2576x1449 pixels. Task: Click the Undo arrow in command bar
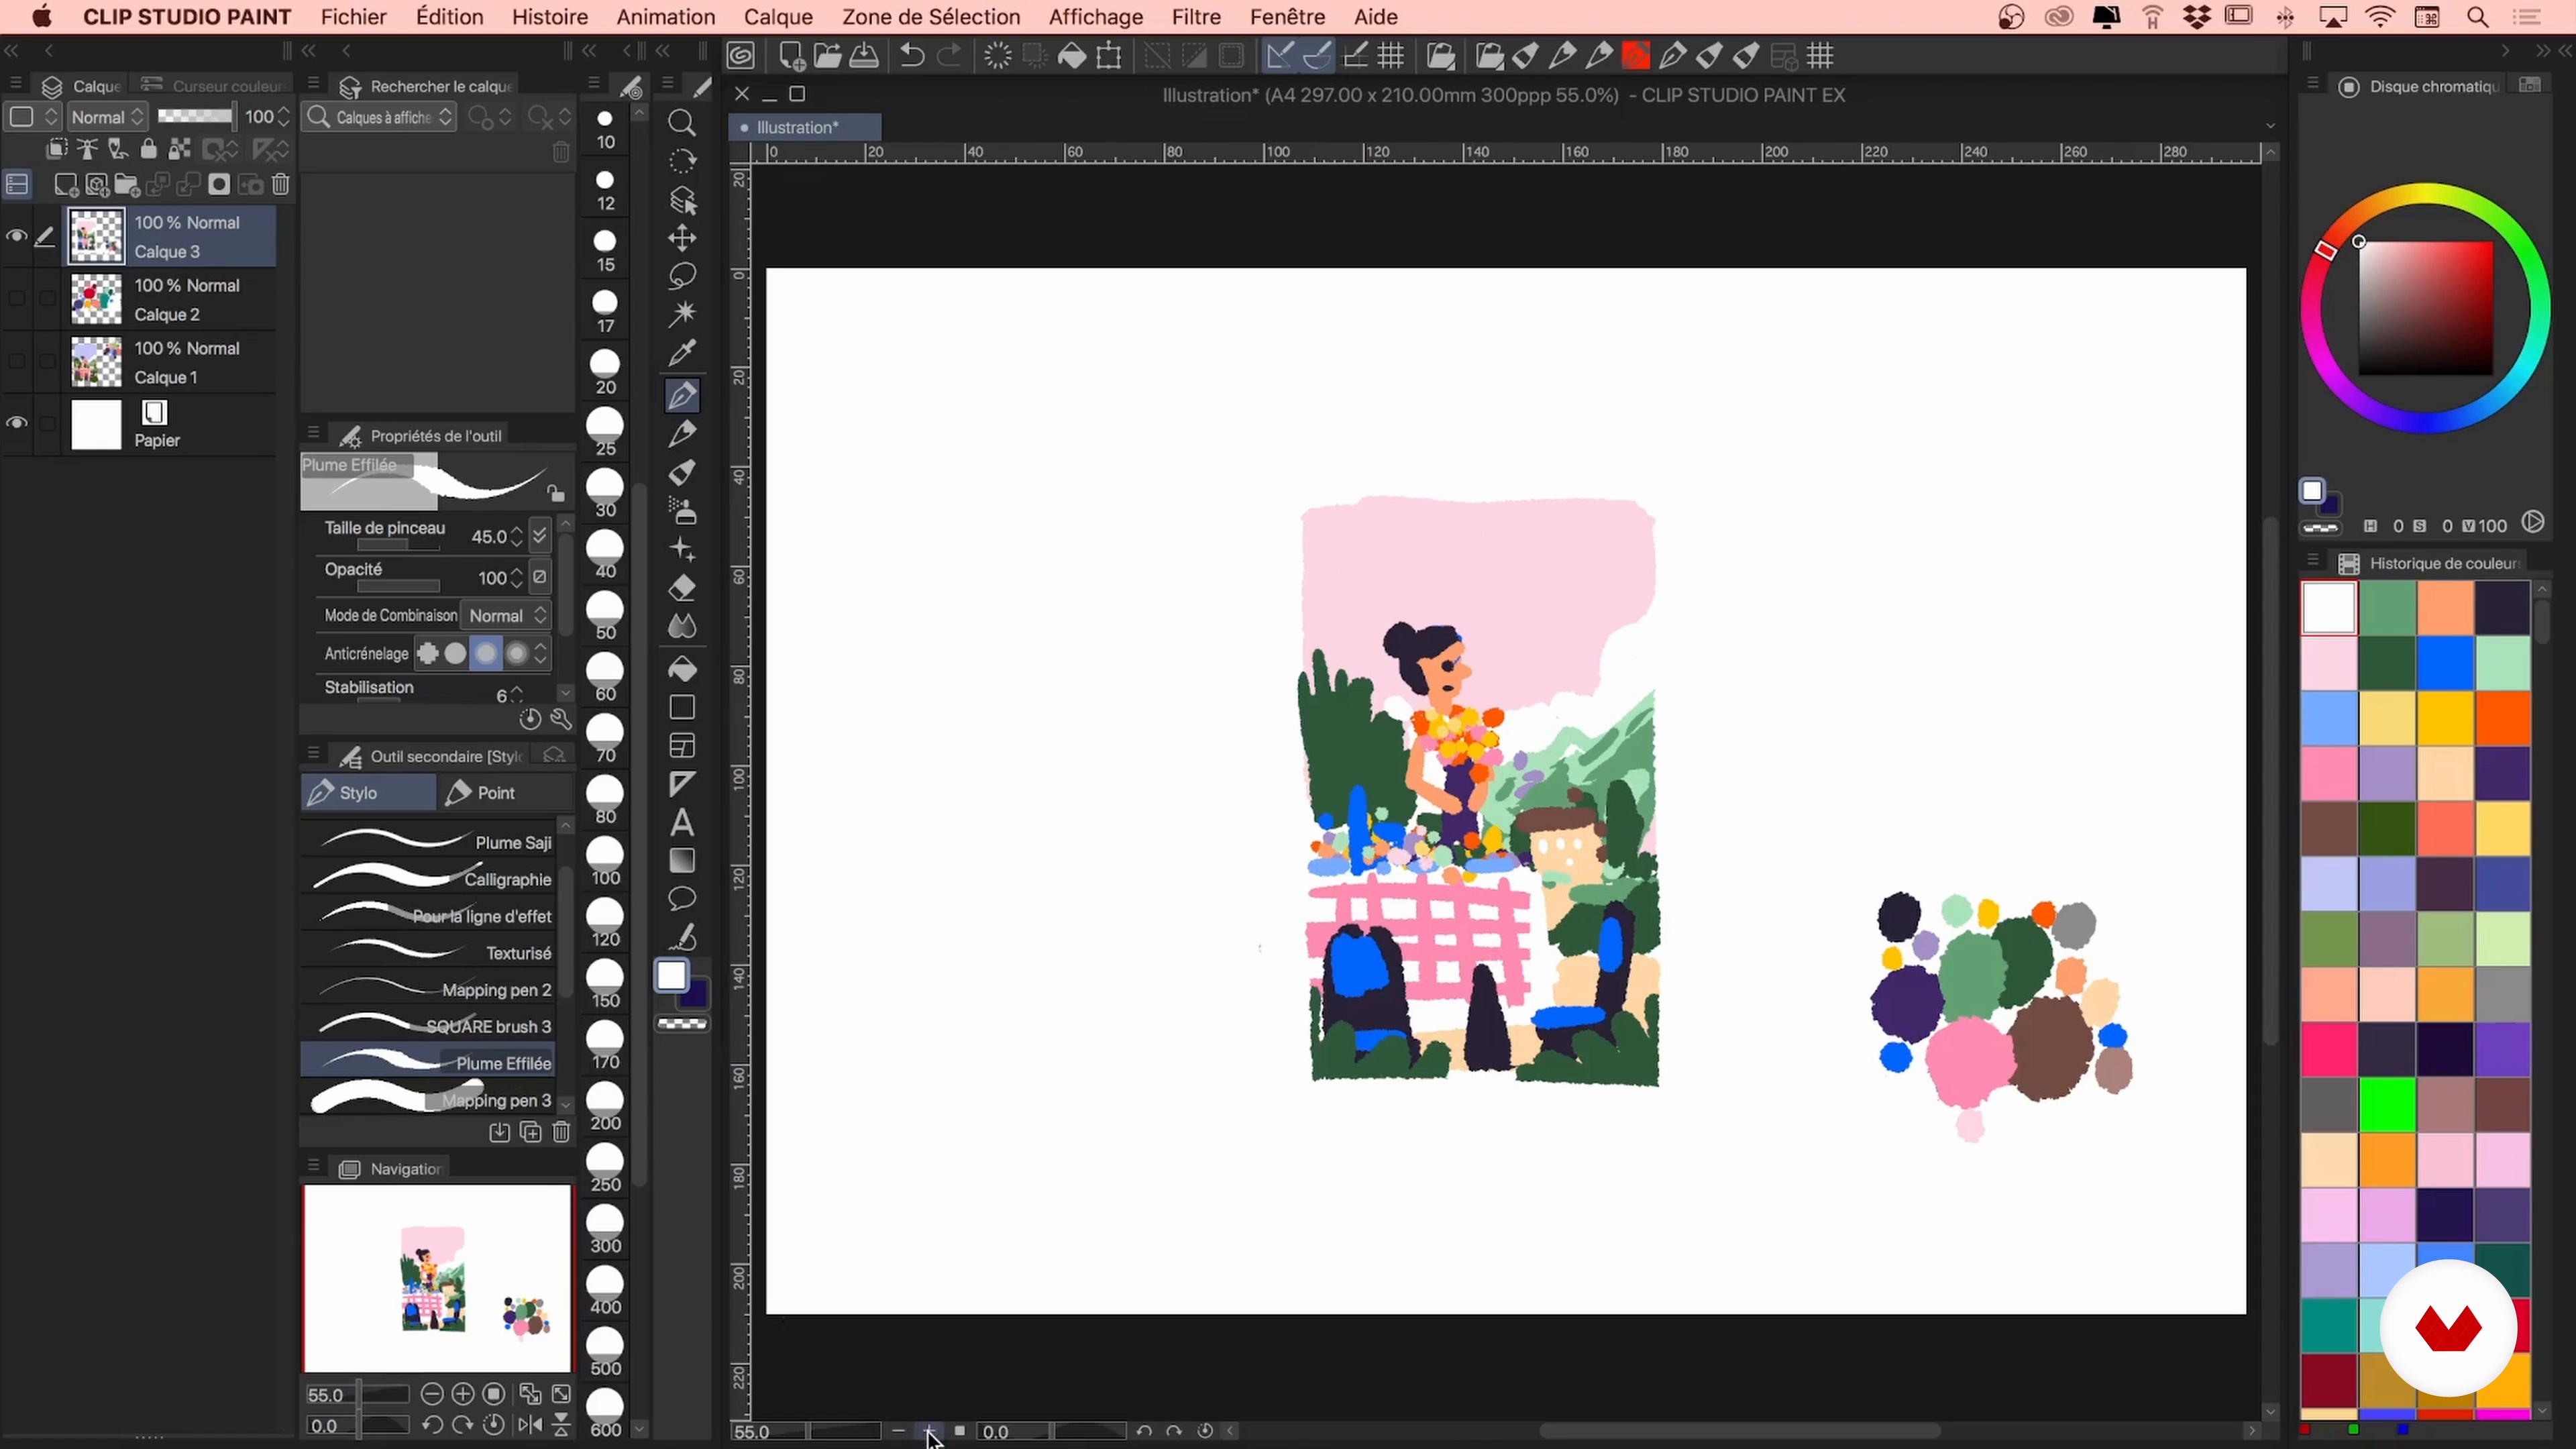point(911,56)
